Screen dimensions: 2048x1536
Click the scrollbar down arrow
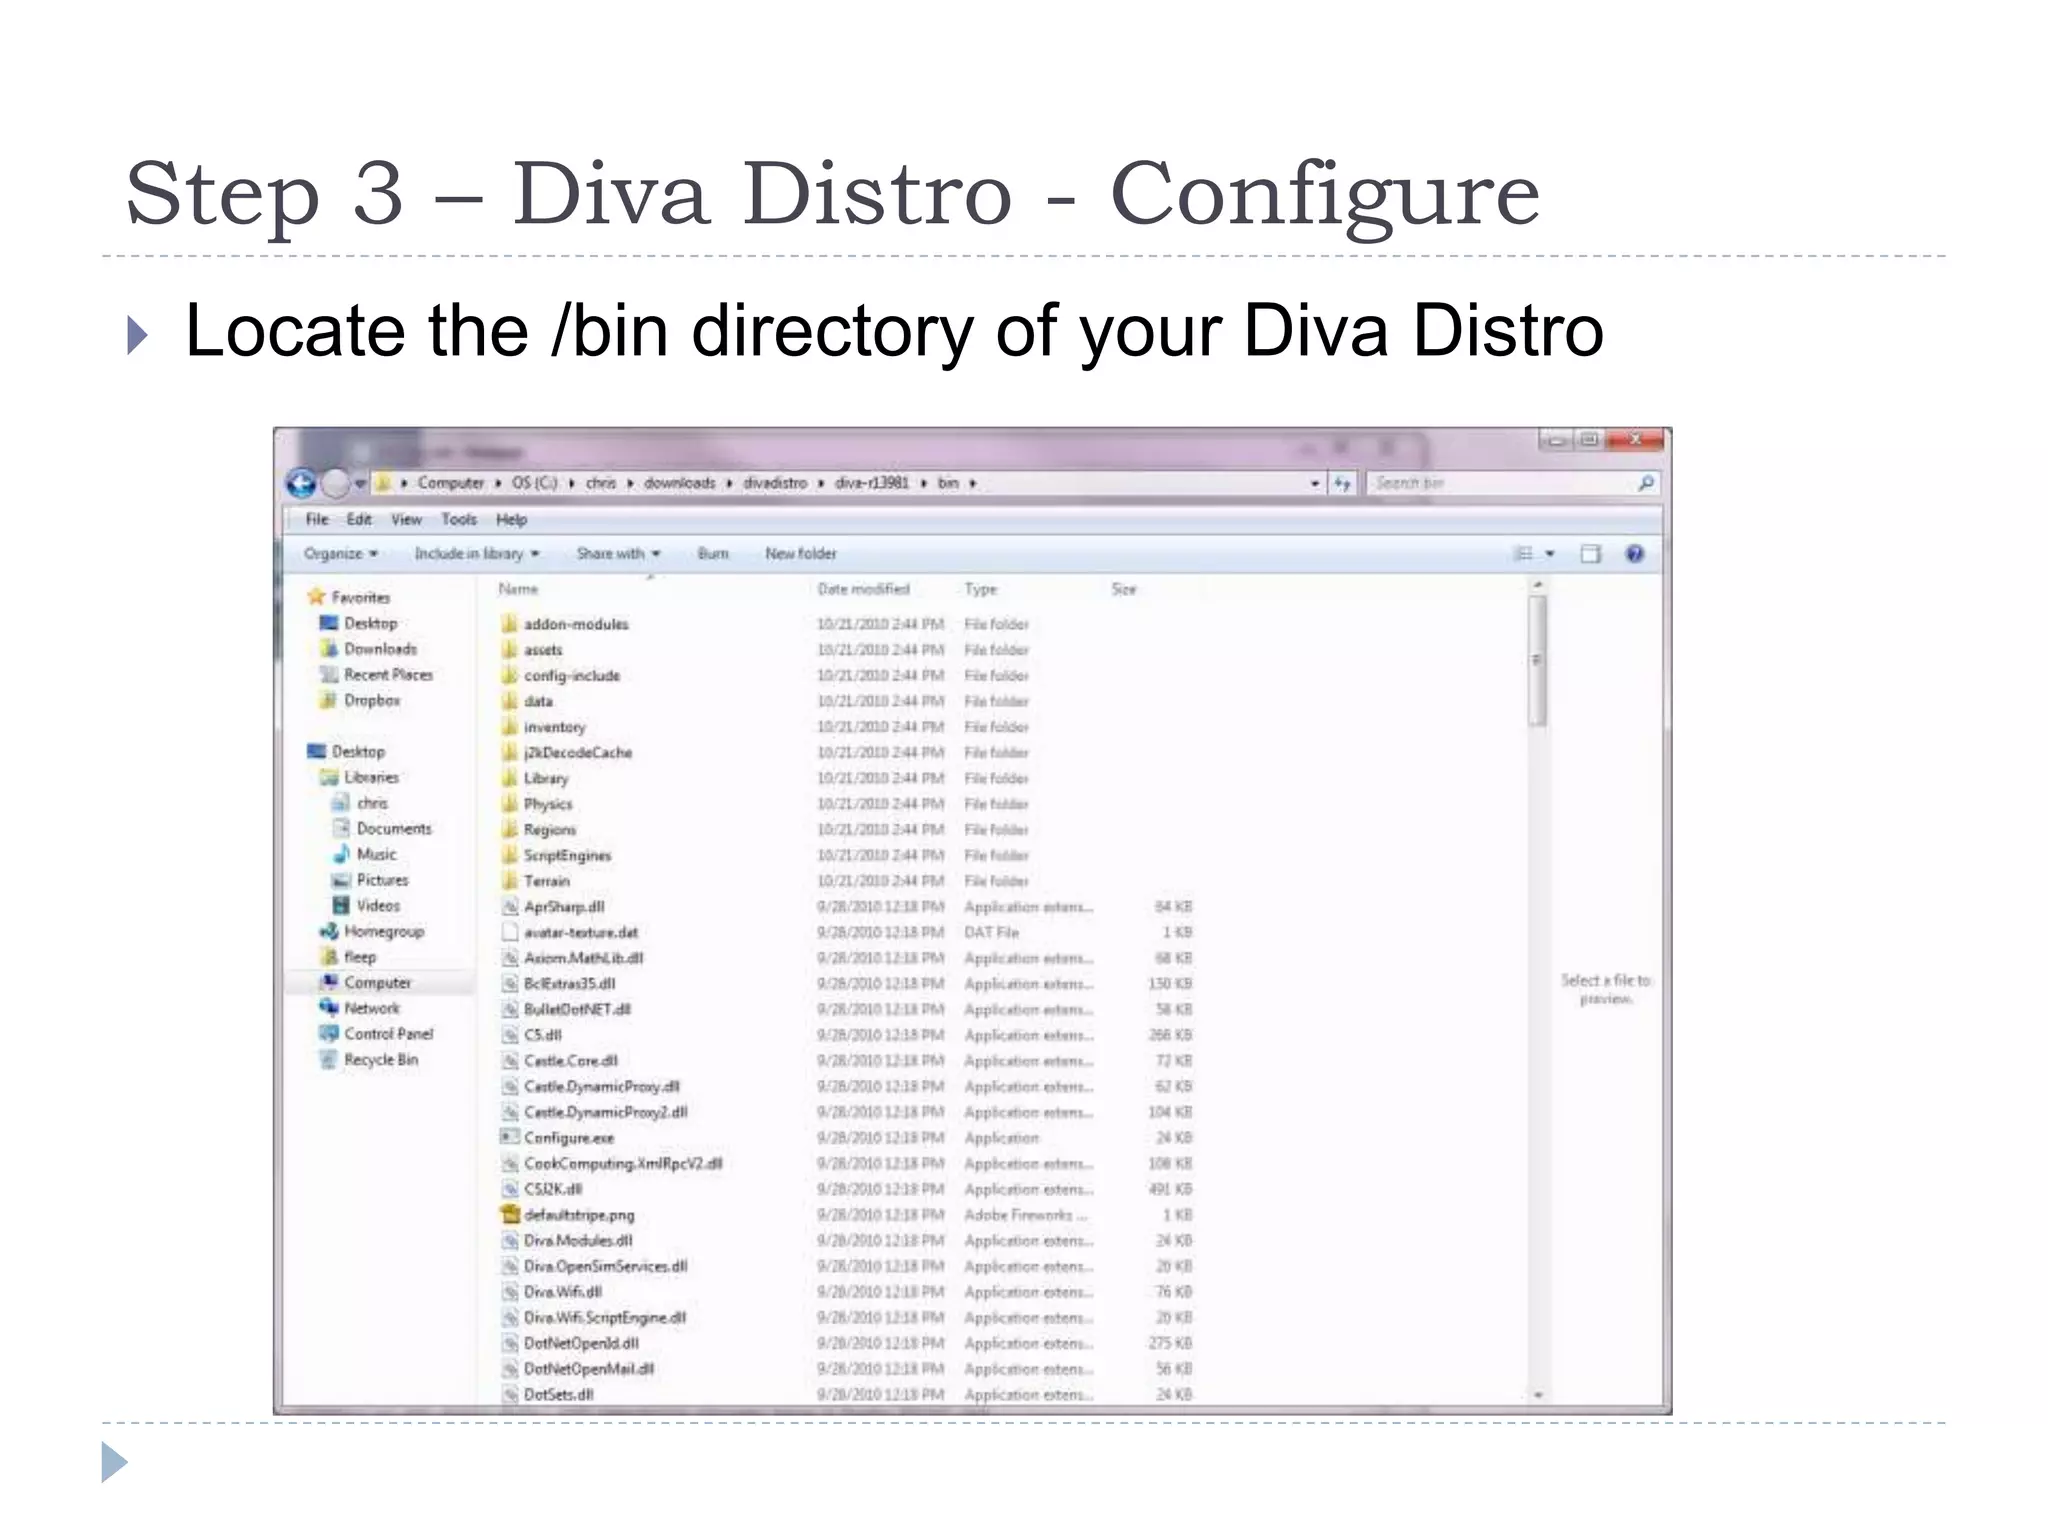click(x=1538, y=1394)
